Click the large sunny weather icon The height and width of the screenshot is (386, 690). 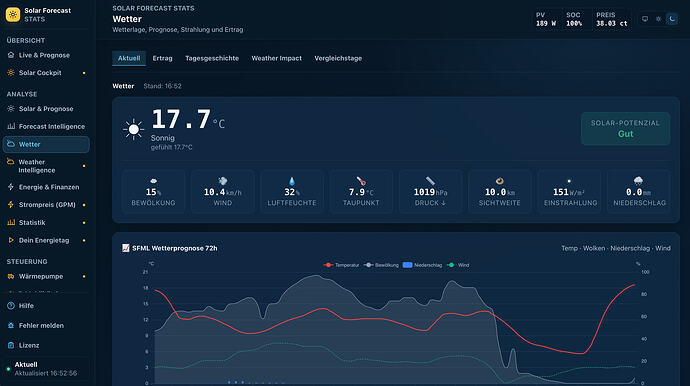(x=133, y=129)
